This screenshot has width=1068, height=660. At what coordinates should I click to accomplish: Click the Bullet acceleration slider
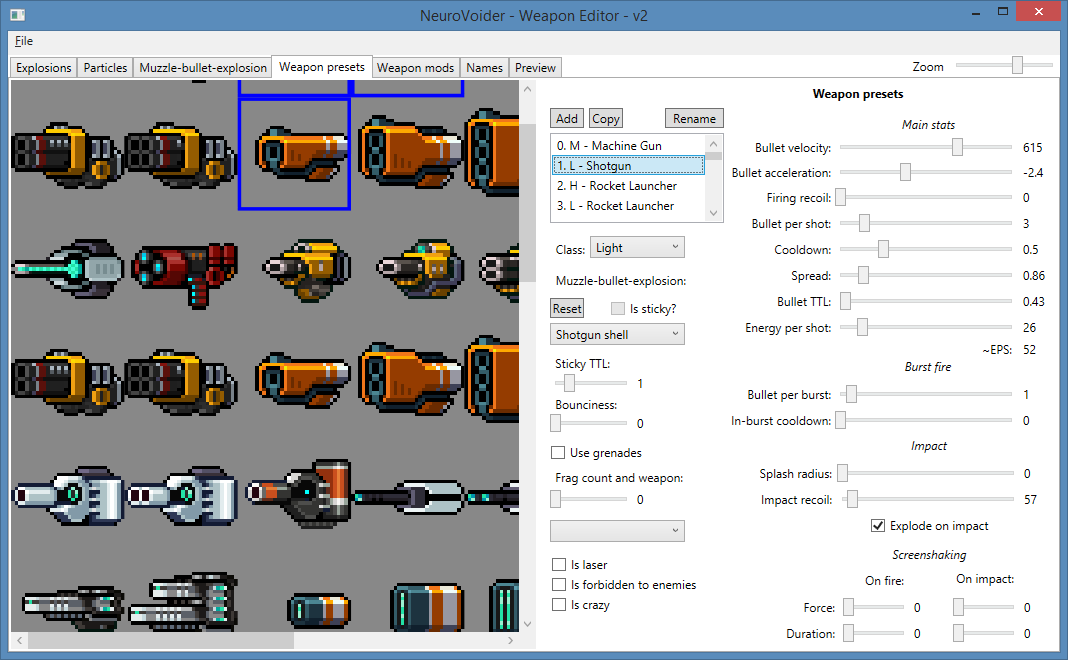[x=926, y=172]
